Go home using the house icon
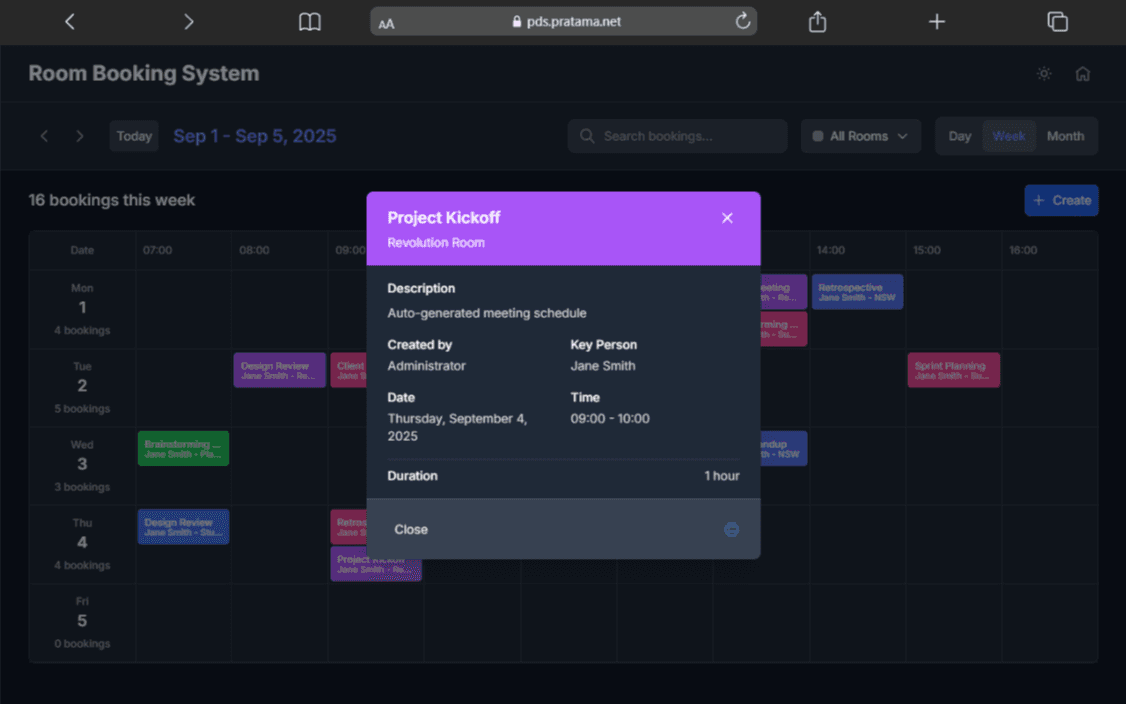The height and width of the screenshot is (704, 1126). (1082, 73)
